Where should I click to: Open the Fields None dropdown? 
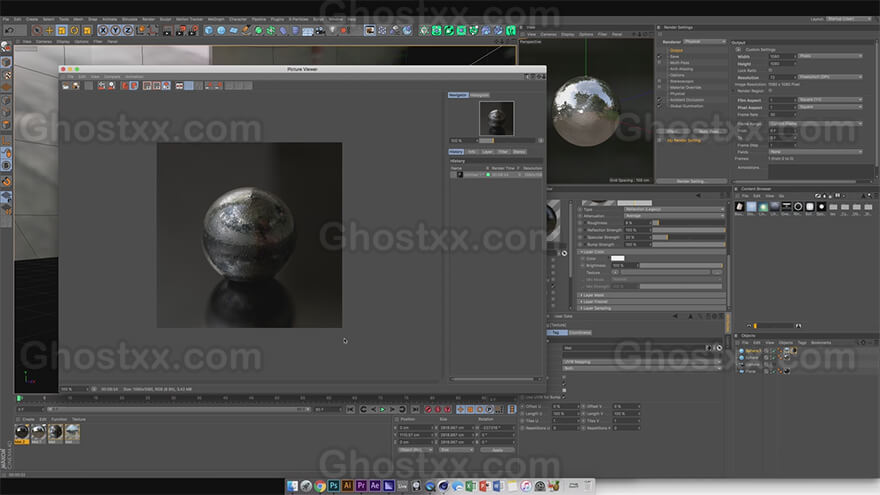pos(815,152)
